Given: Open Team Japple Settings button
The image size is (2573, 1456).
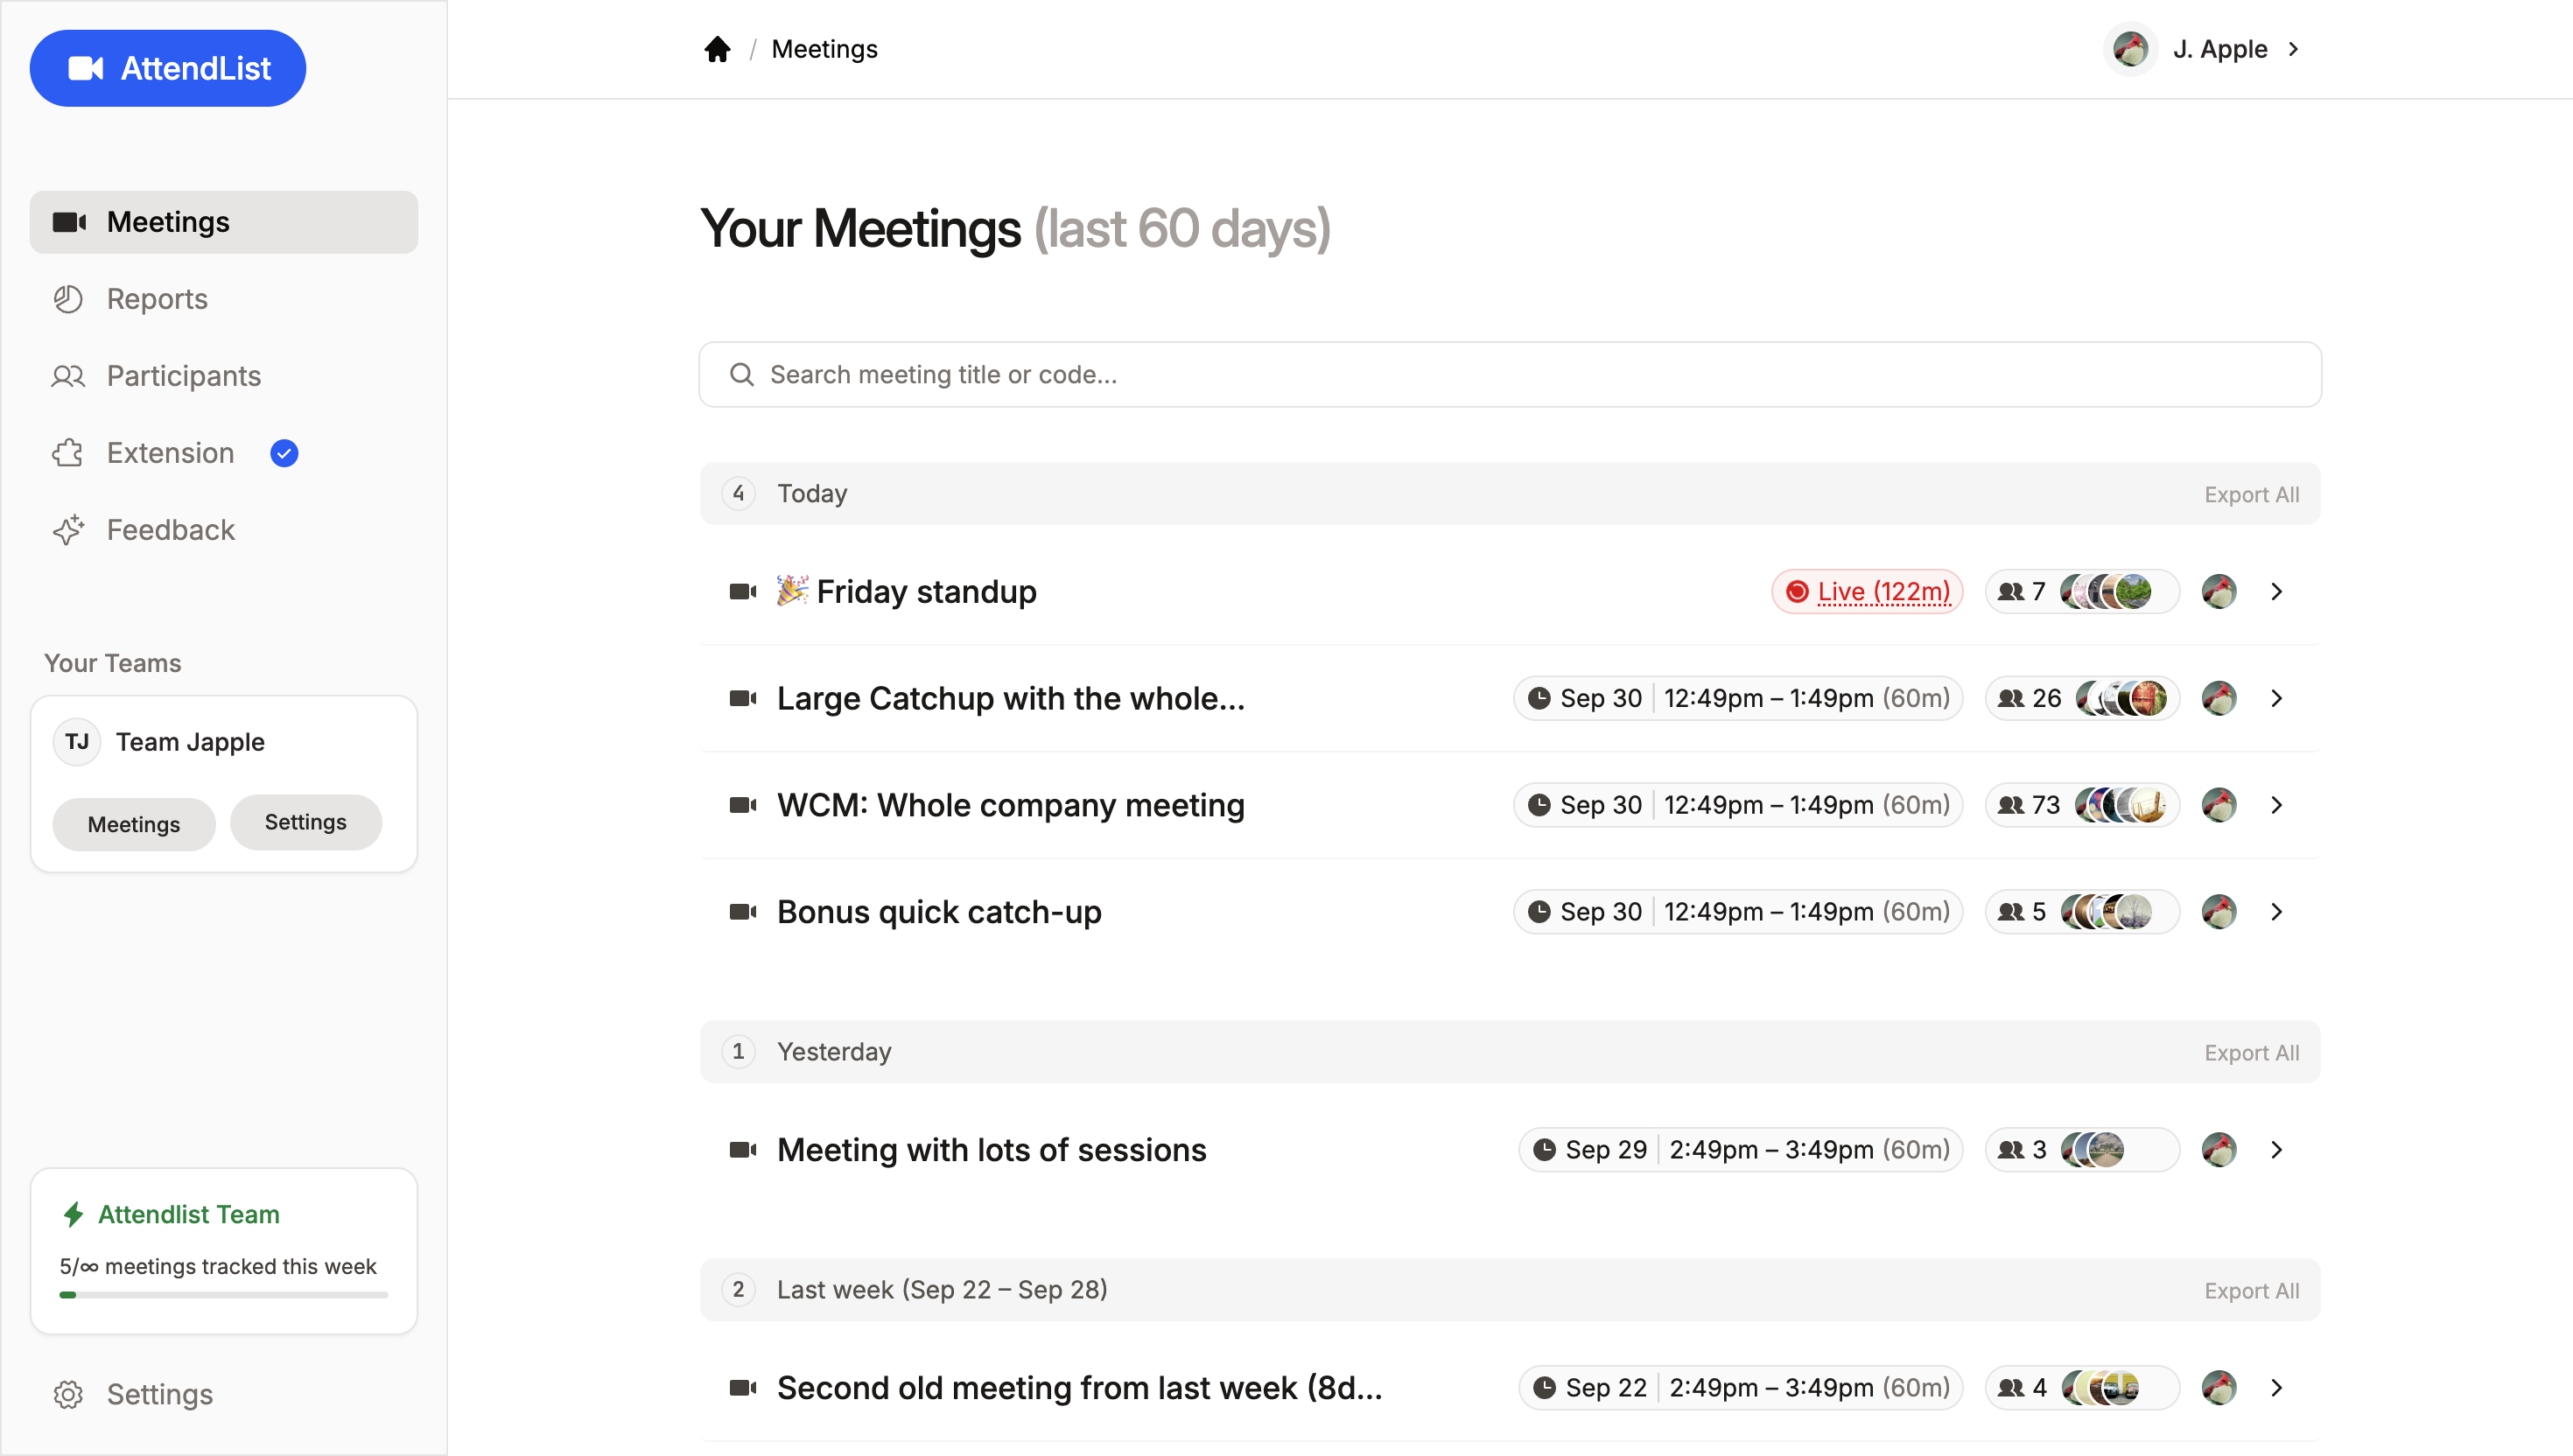Looking at the screenshot, I should point(305,822).
